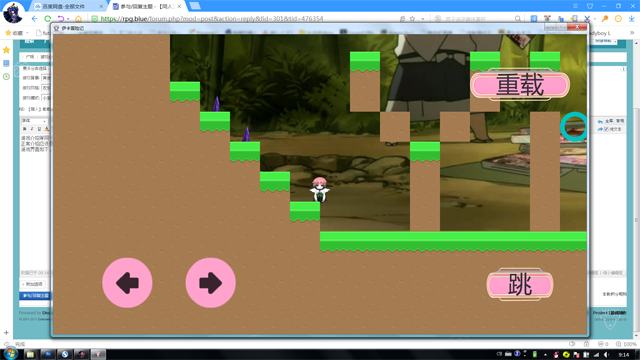Click the teal circle goal at right edge

(574, 127)
